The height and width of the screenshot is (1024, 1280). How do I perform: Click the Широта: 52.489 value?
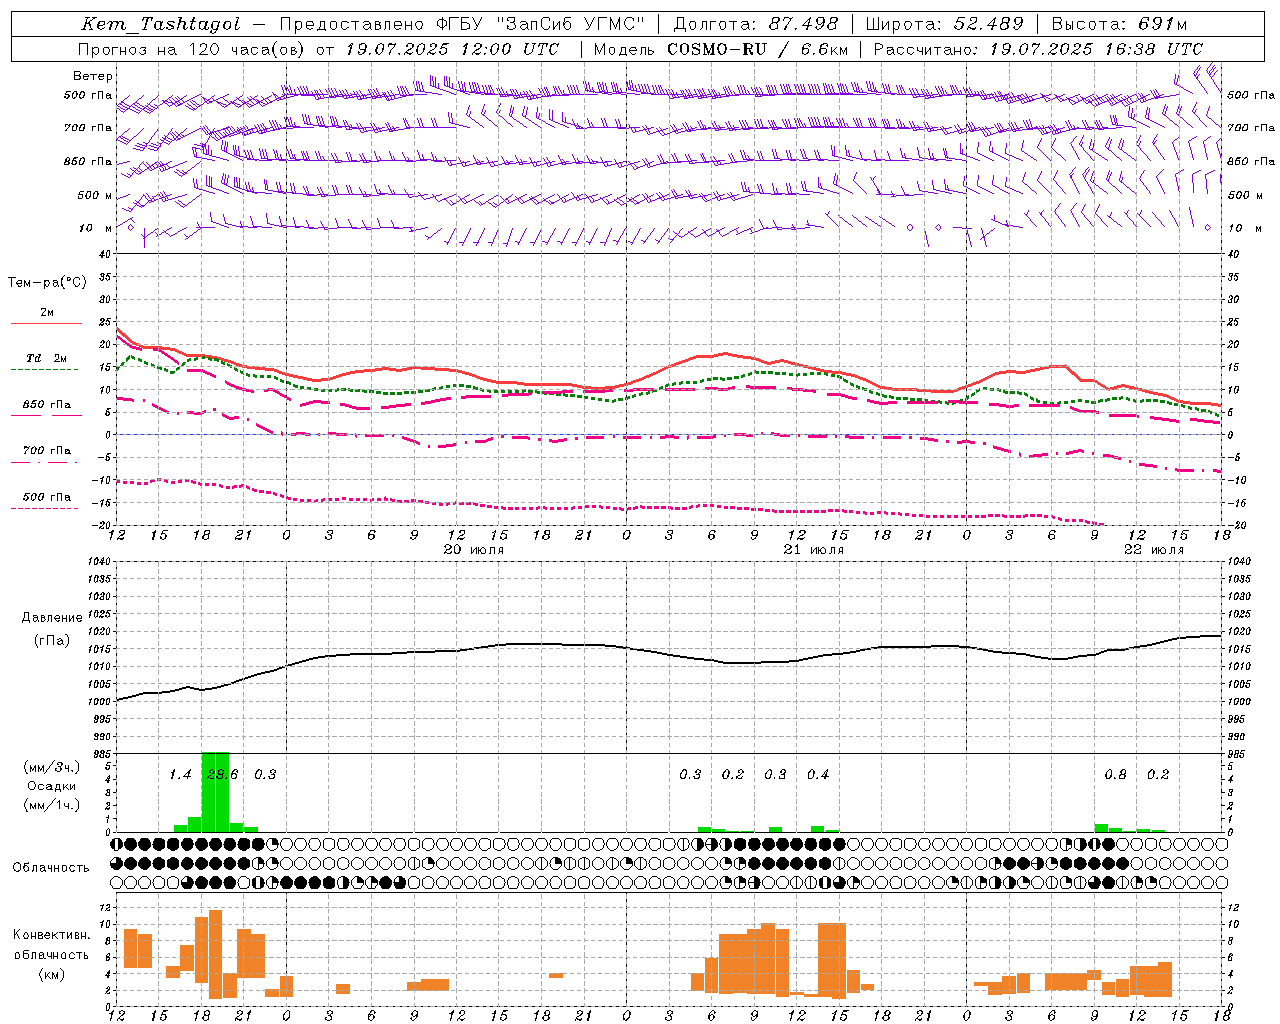pos(944,25)
